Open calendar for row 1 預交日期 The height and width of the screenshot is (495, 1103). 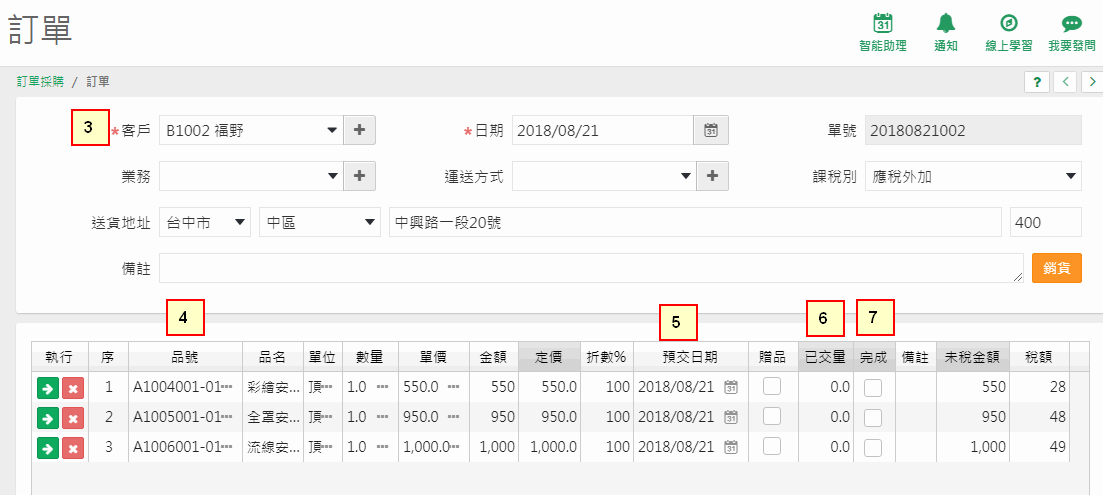731,387
